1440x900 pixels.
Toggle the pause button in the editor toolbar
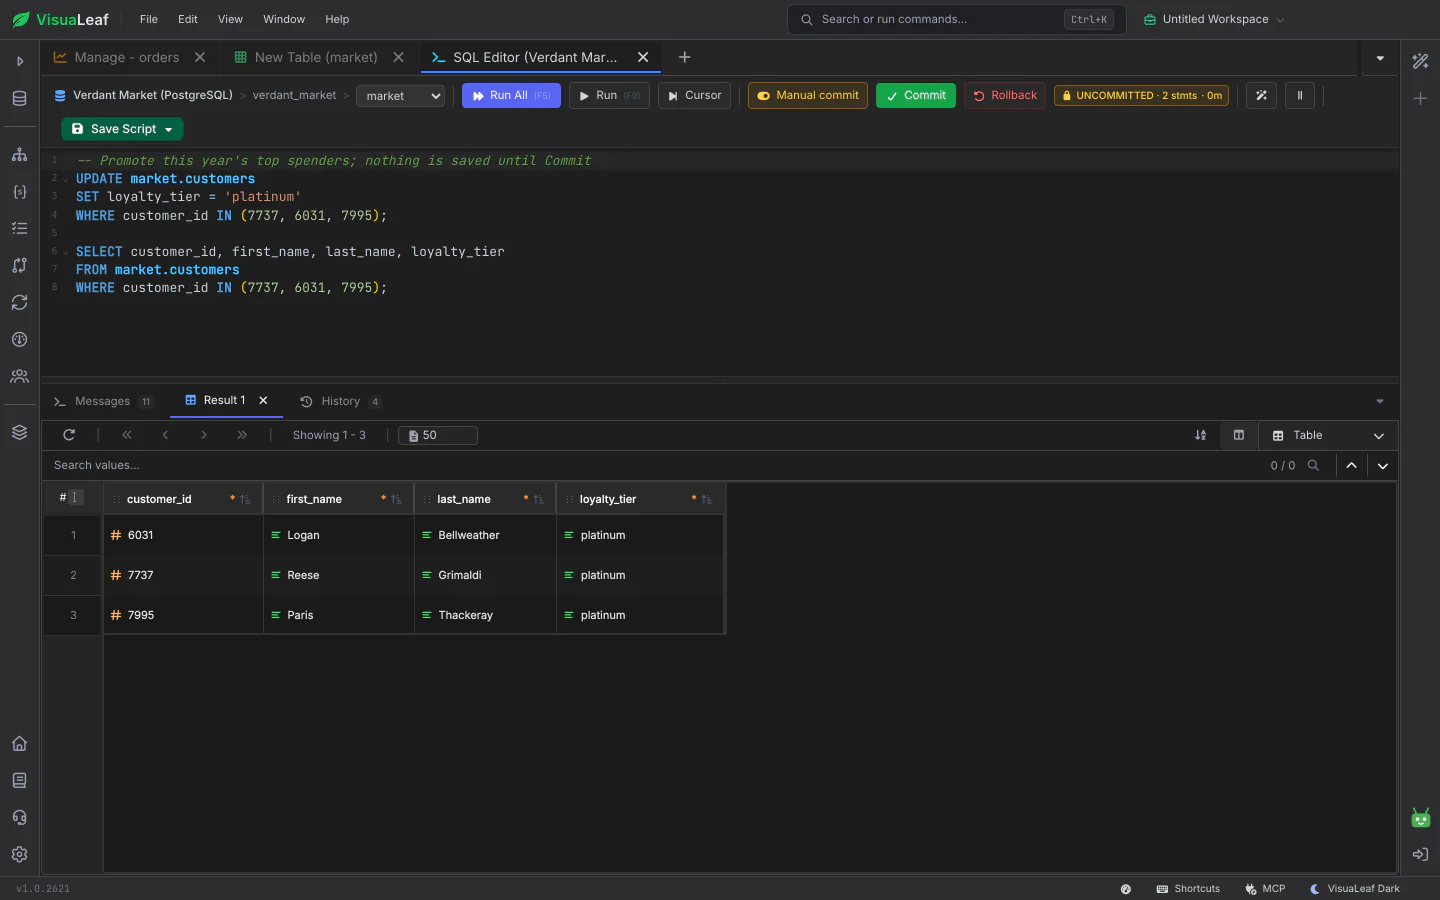point(1300,96)
